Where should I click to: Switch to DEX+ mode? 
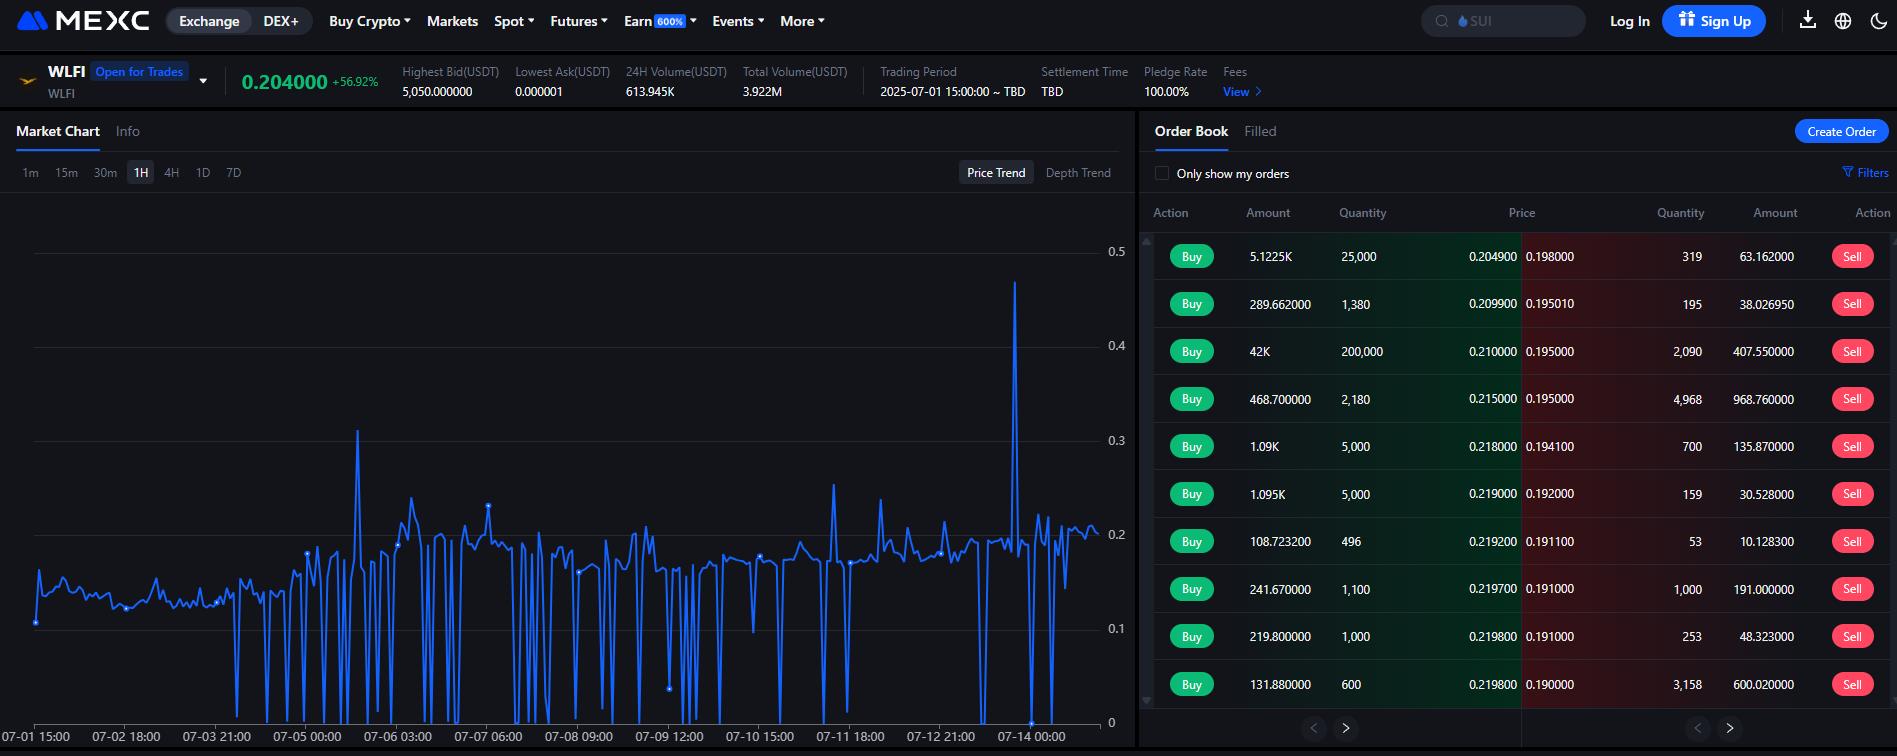[281, 21]
